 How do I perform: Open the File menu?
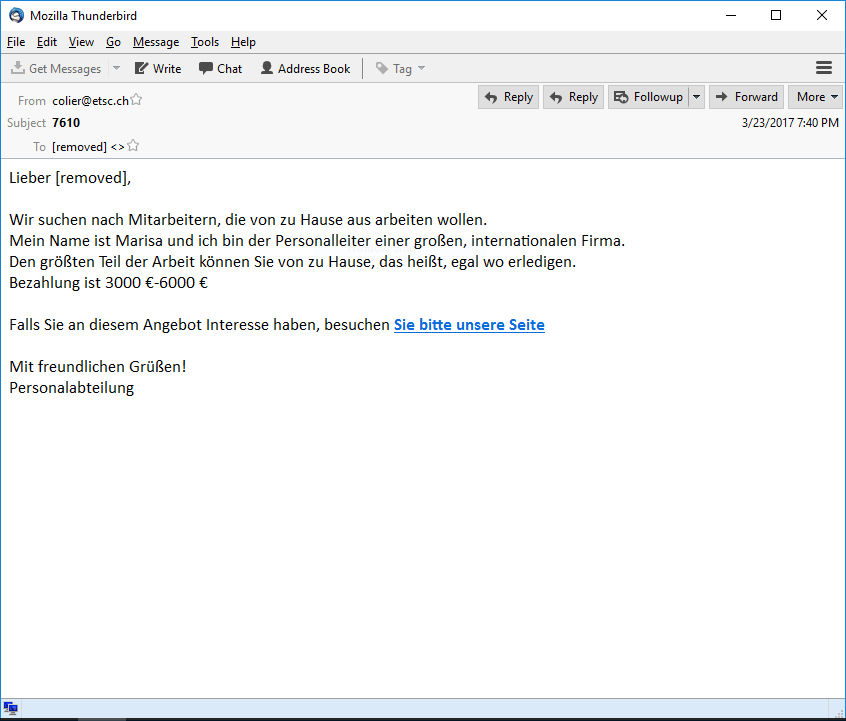15,42
